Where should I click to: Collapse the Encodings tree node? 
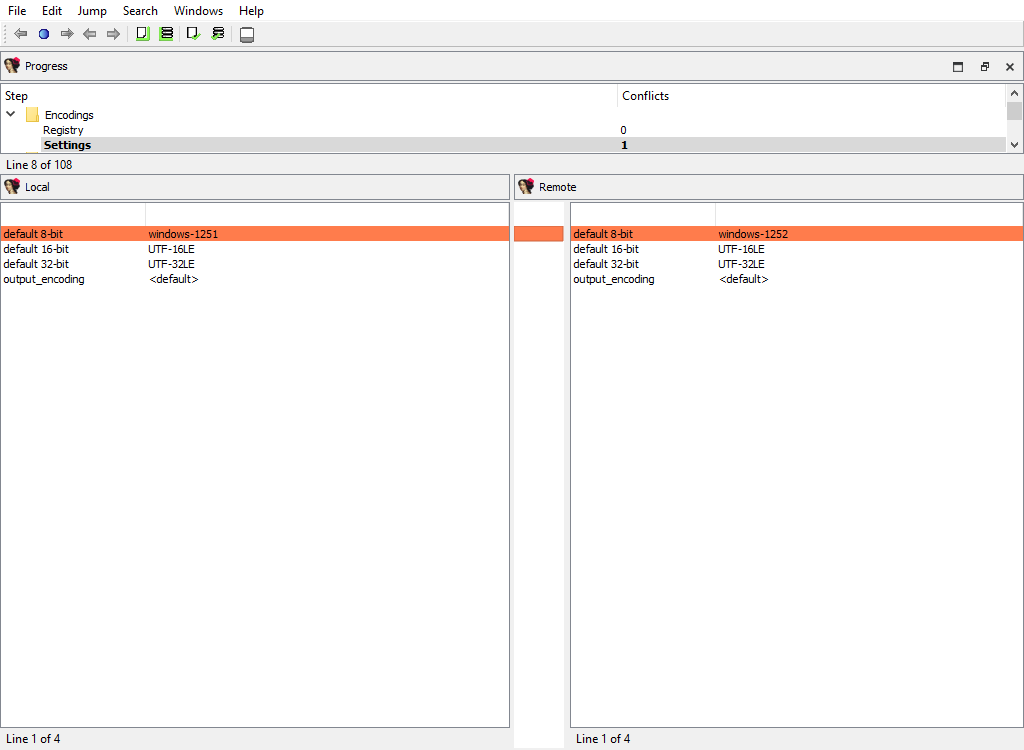pos(10,114)
